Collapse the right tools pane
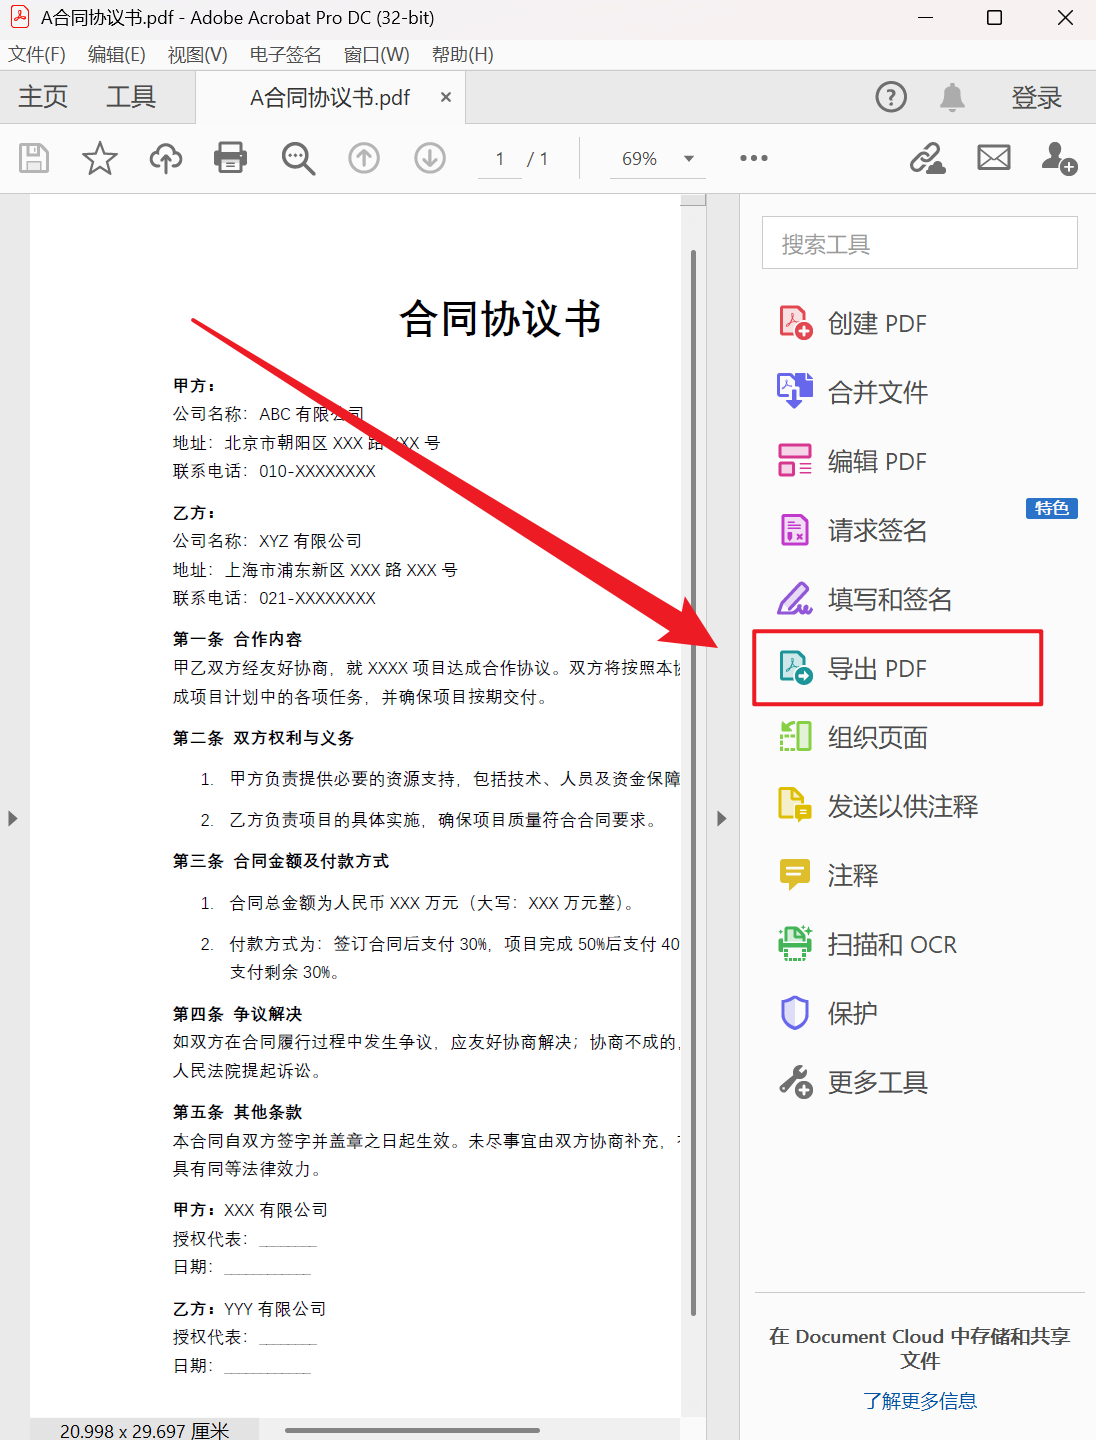The width and height of the screenshot is (1096, 1440). [722, 818]
